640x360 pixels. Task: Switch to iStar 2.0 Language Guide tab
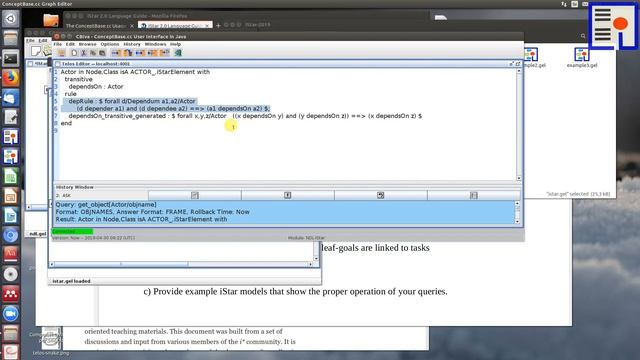click(175, 26)
